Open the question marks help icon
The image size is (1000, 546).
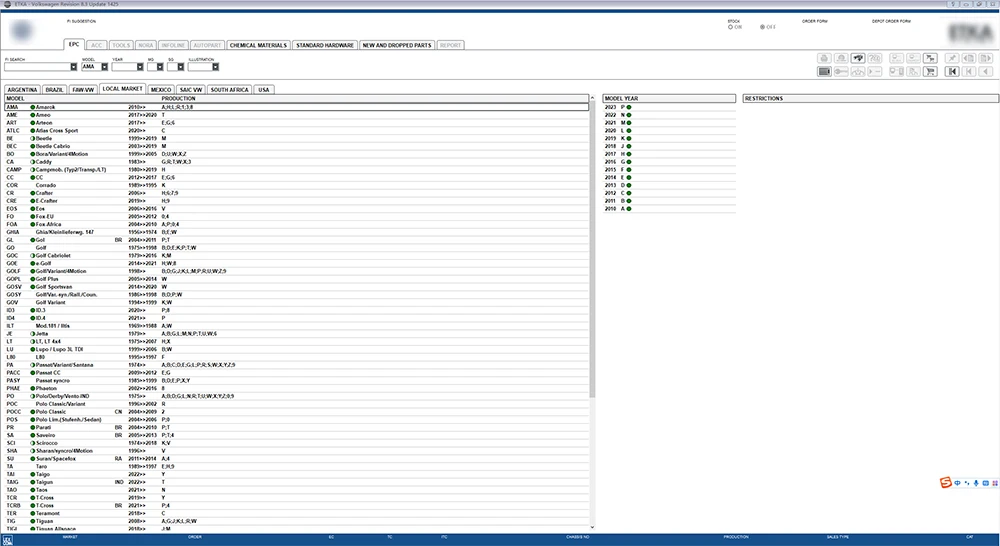pos(874,58)
